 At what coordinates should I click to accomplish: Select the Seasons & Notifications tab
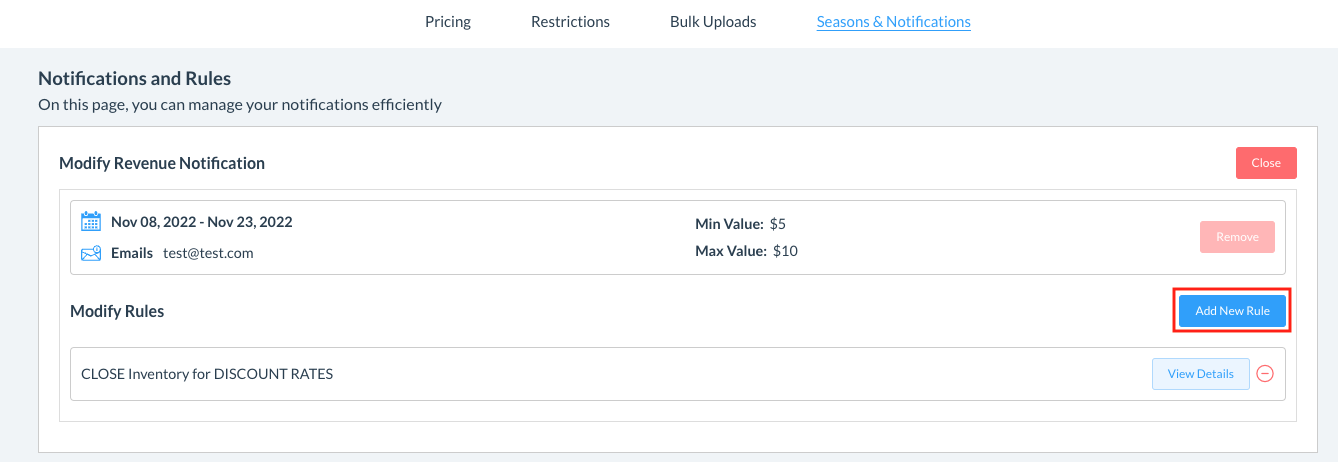pyautogui.click(x=893, y=21)
